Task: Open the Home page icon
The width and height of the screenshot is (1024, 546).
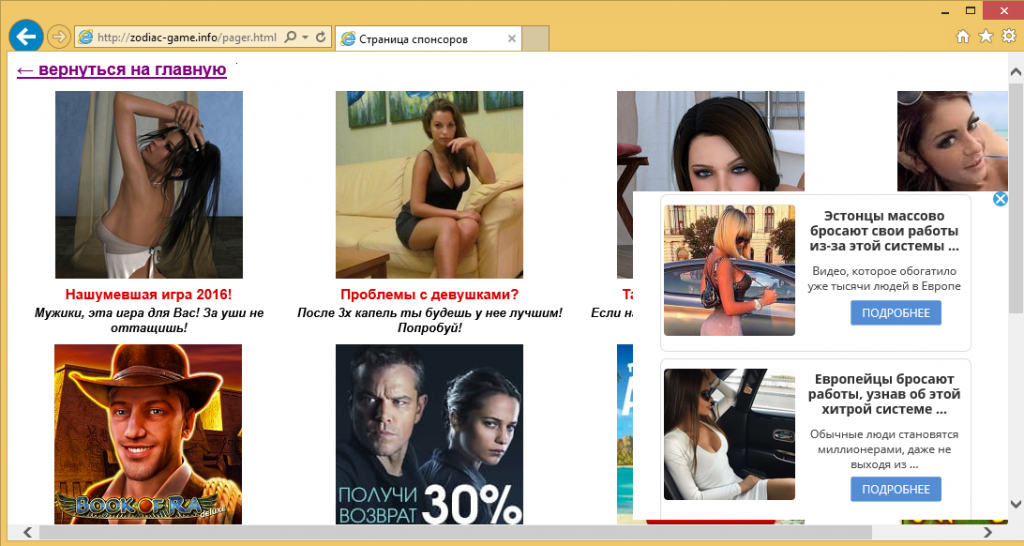Action: pyautogui.click(x=963, y=37)
